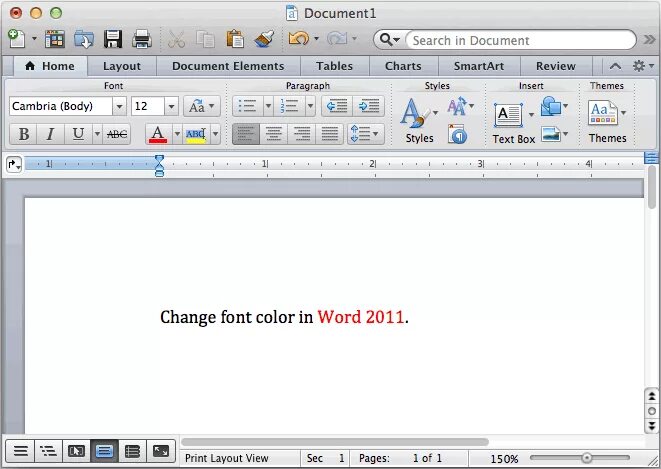This screenshot has width=661, height=469.
Task: Switch to Full Screen View button
Action: 161,451
